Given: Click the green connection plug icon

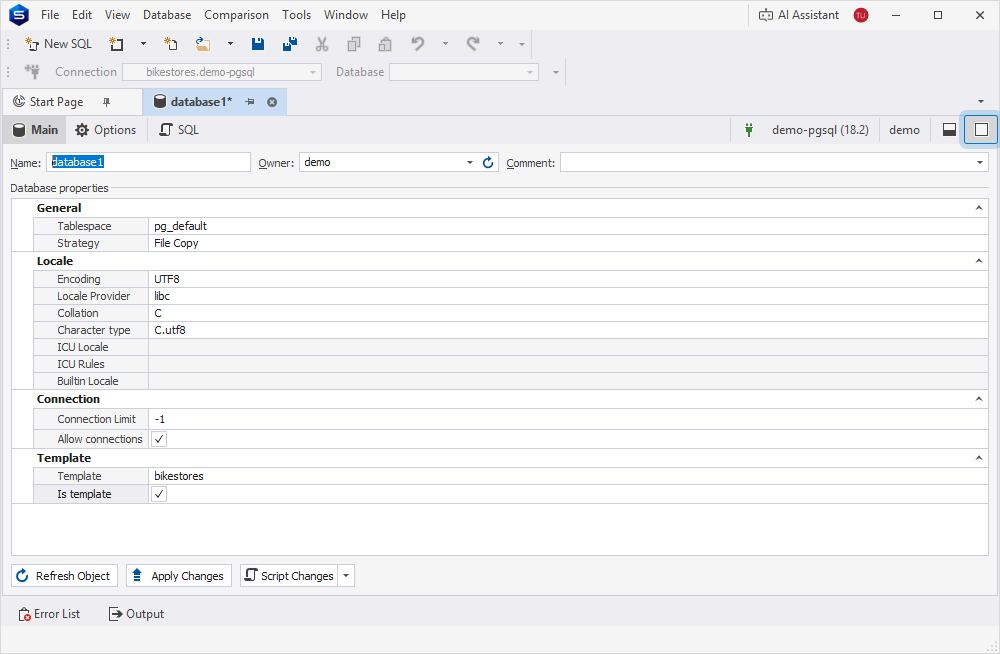Looking at the screenshot, I should pos(749,130).
